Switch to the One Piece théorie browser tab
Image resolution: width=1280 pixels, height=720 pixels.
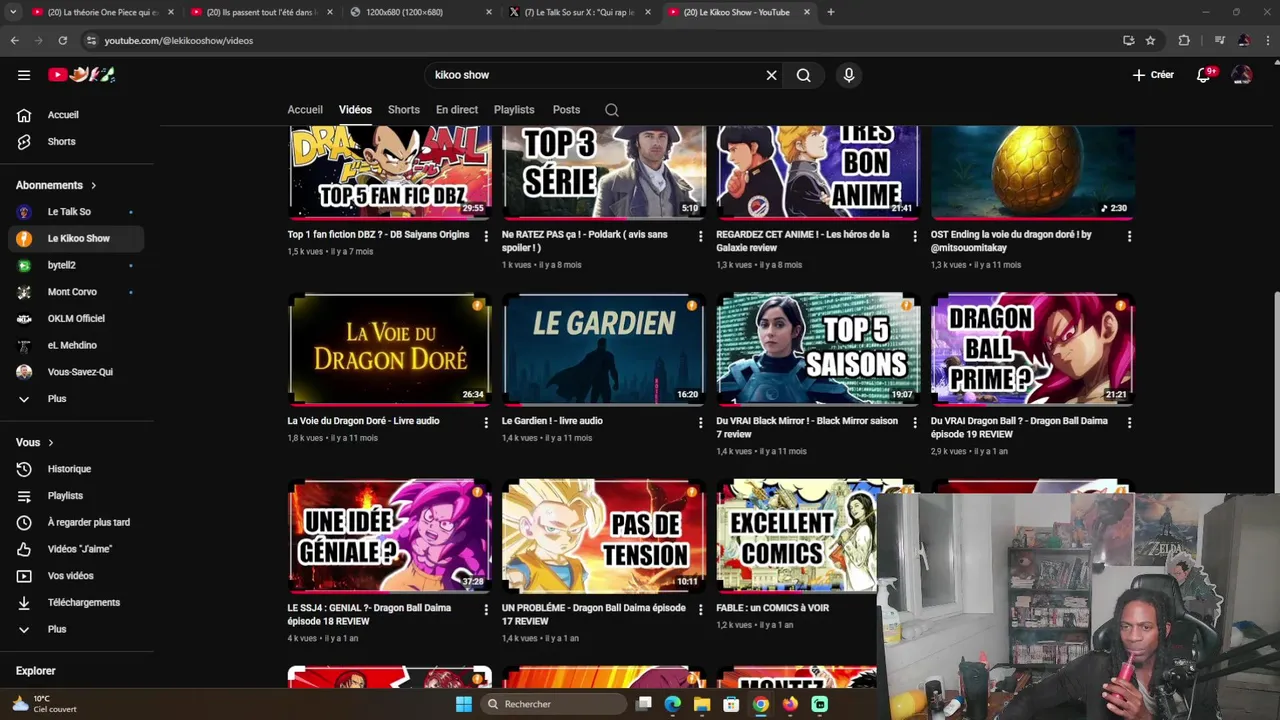tap(103, 12)
